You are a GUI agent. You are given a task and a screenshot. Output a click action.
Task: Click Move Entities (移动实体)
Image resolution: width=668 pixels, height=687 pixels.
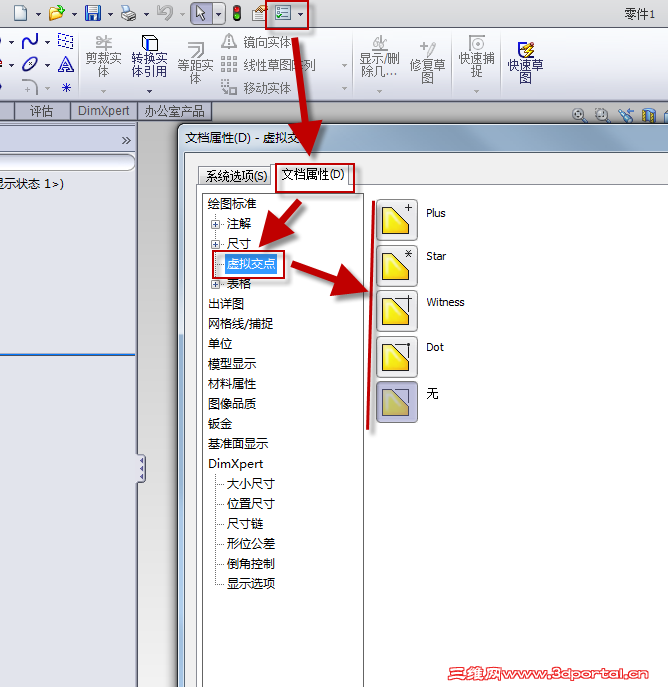pos(256,88)
